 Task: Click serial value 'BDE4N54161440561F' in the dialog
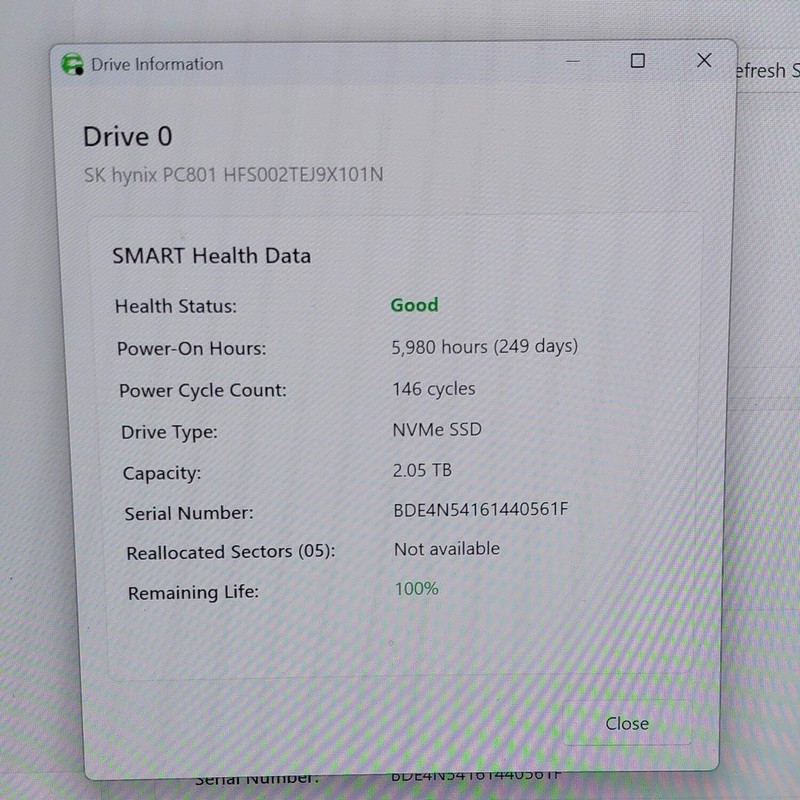tap(481, 509)
